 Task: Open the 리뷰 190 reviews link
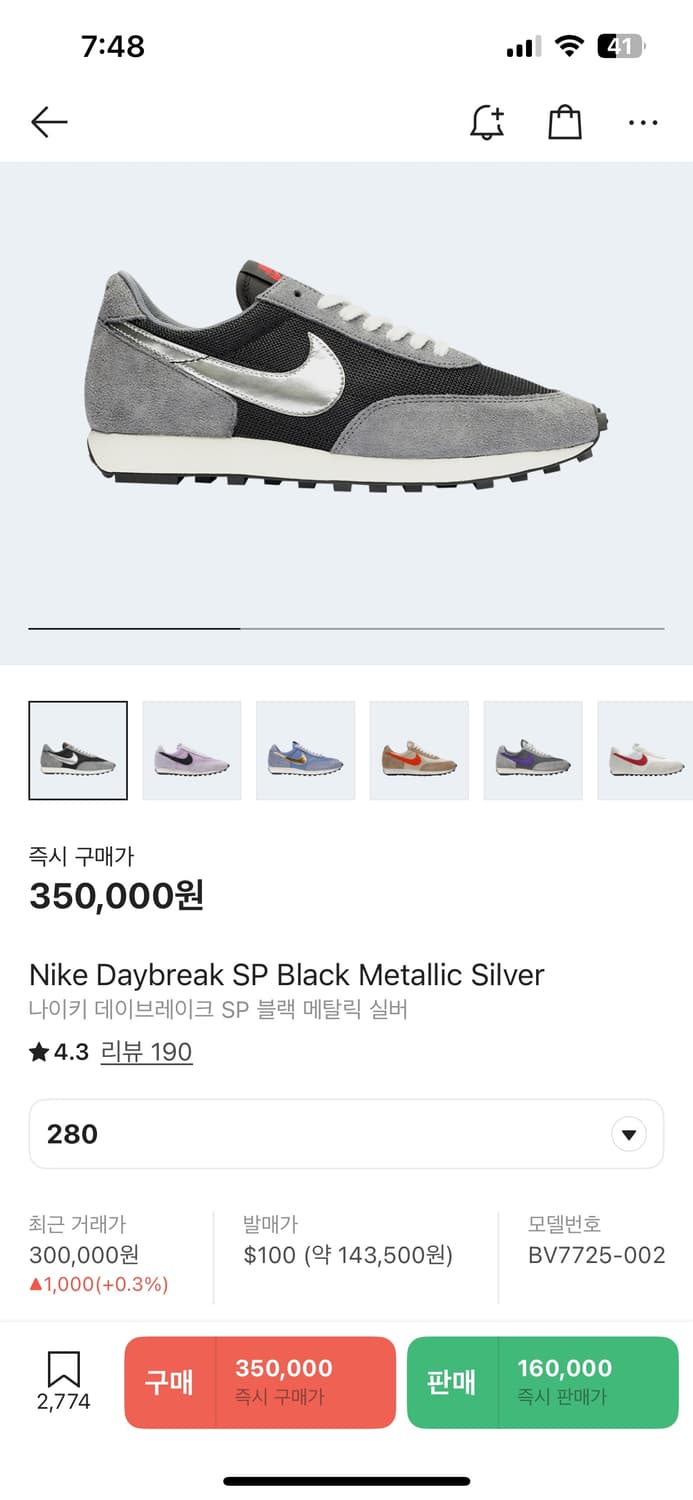147,1052
